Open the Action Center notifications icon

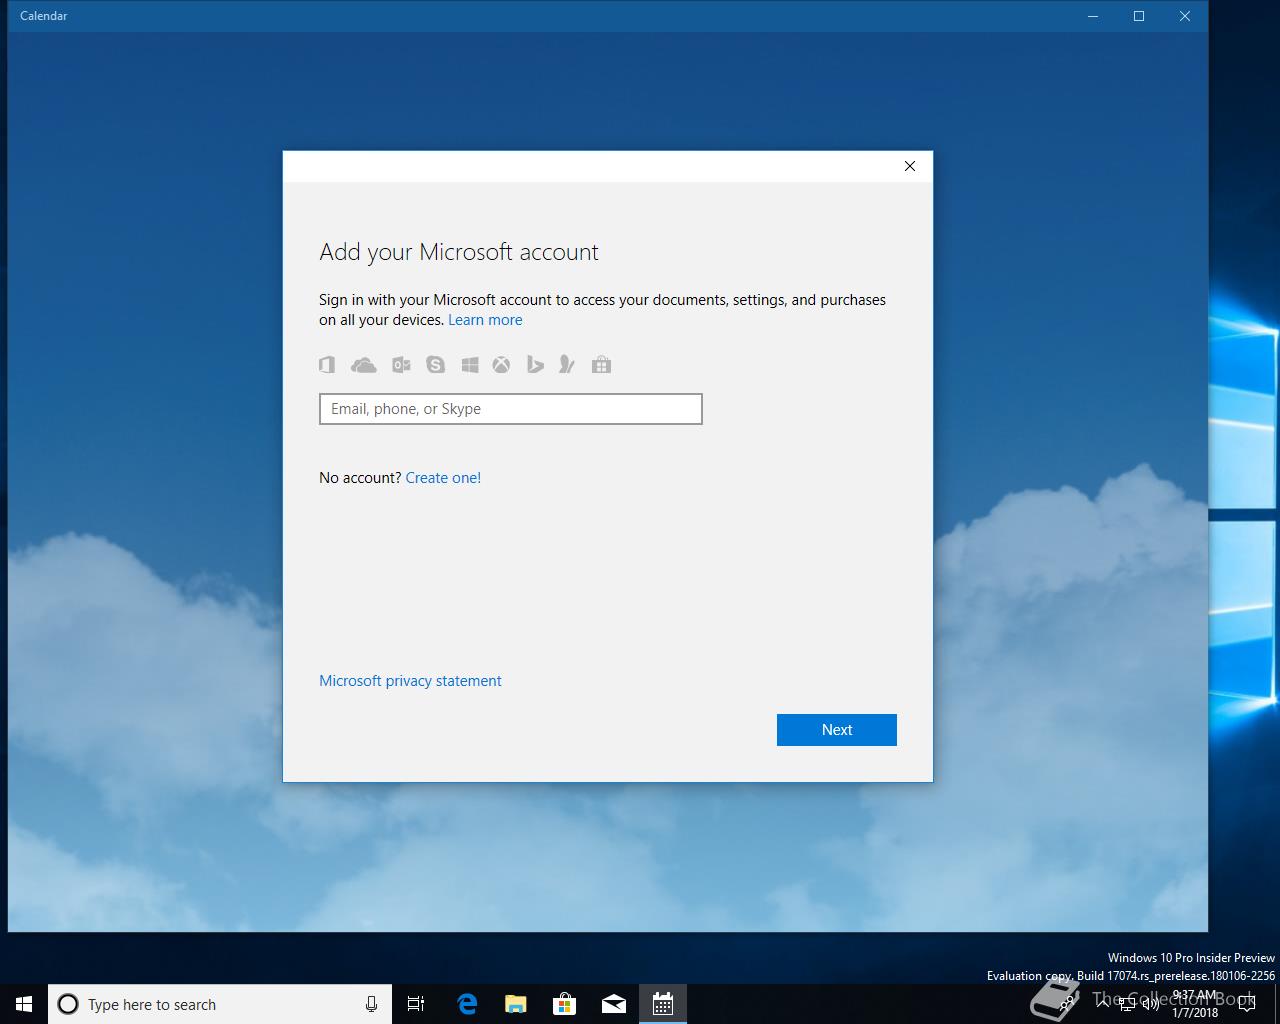[x=1246, y=1004]
